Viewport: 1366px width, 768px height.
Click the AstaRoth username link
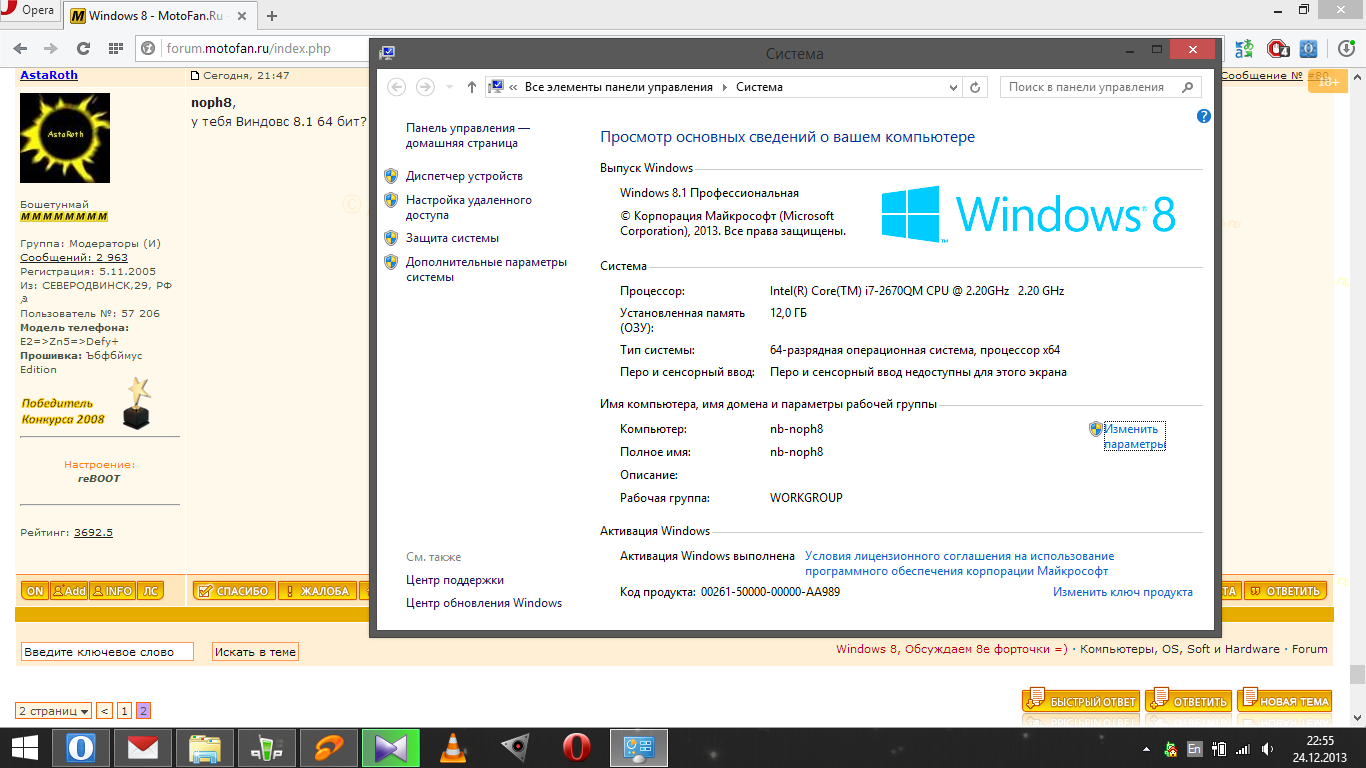point(48,76)
